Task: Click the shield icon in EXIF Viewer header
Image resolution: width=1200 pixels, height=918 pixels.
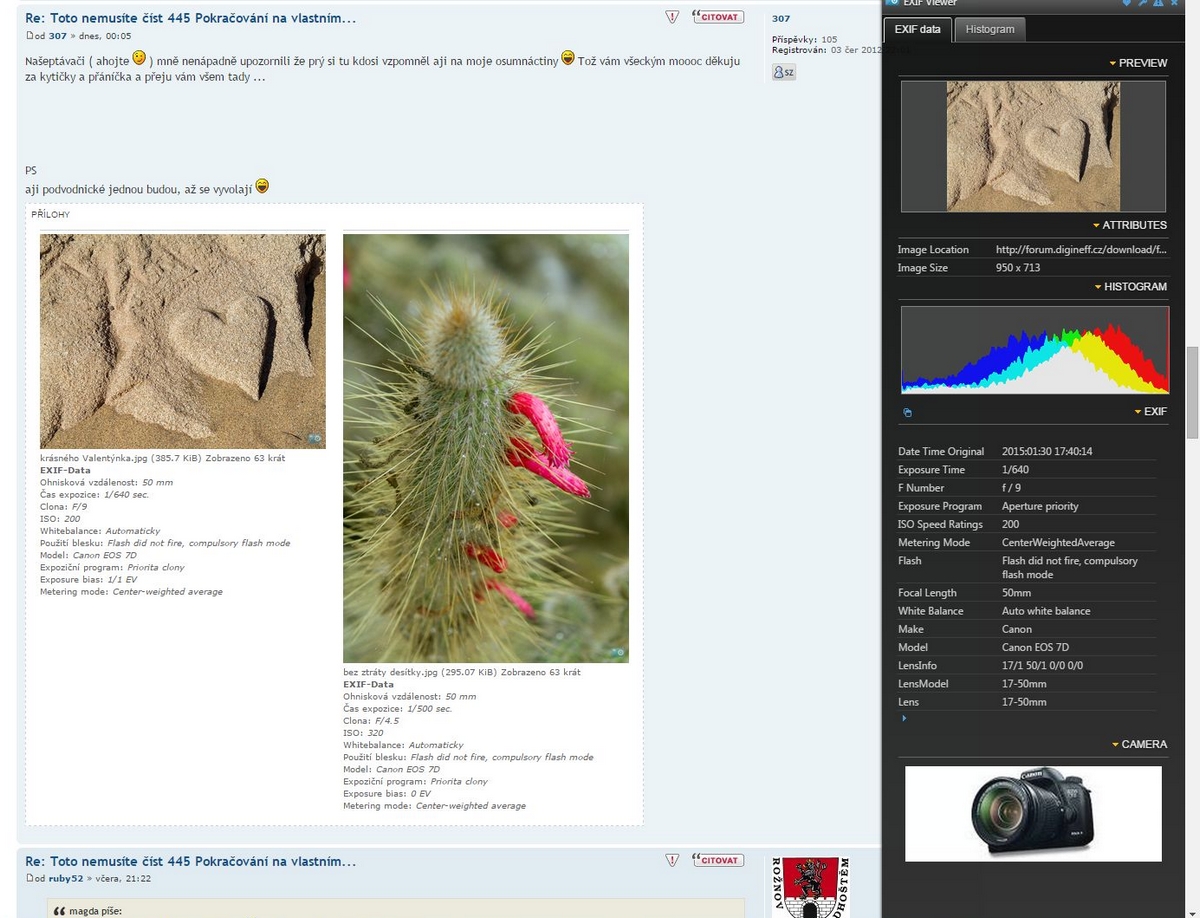Action: [1126, 3]
